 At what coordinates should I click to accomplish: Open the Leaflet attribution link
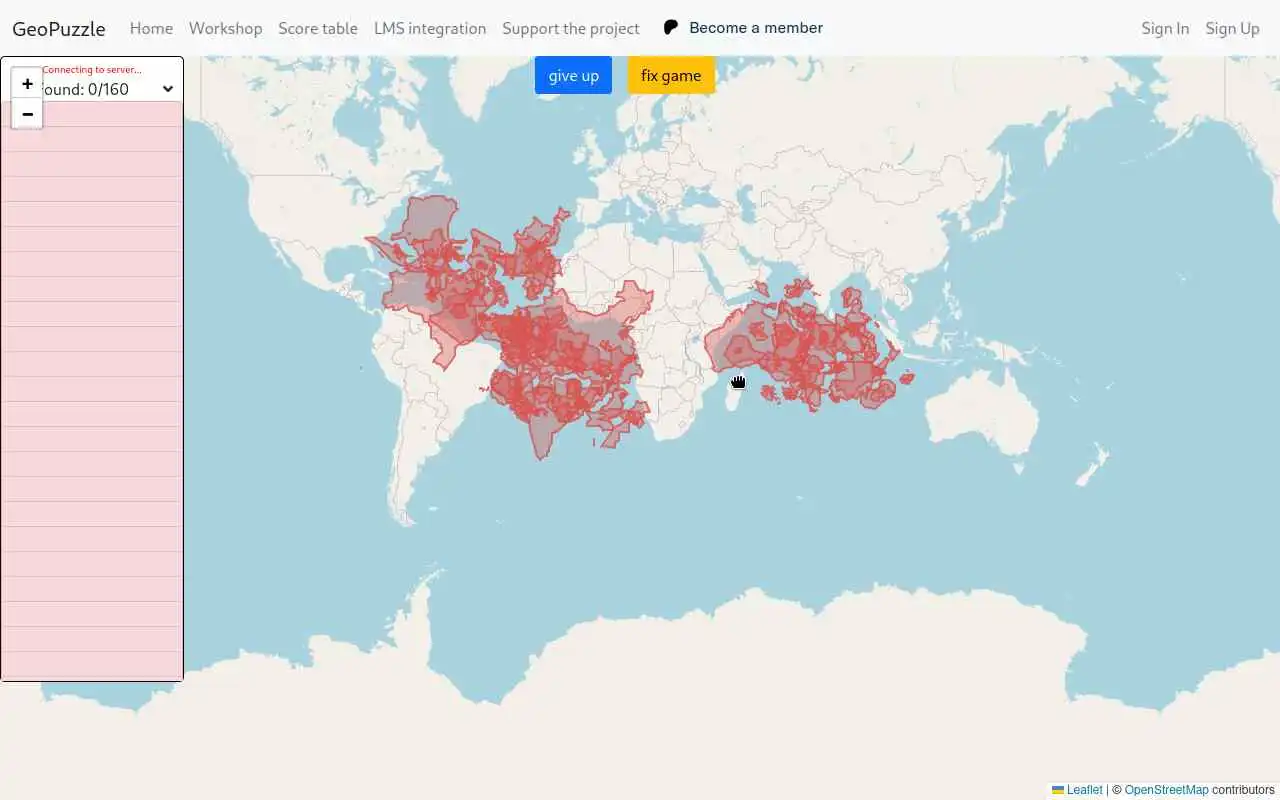pyautogui.click(x=1077, y=790)
